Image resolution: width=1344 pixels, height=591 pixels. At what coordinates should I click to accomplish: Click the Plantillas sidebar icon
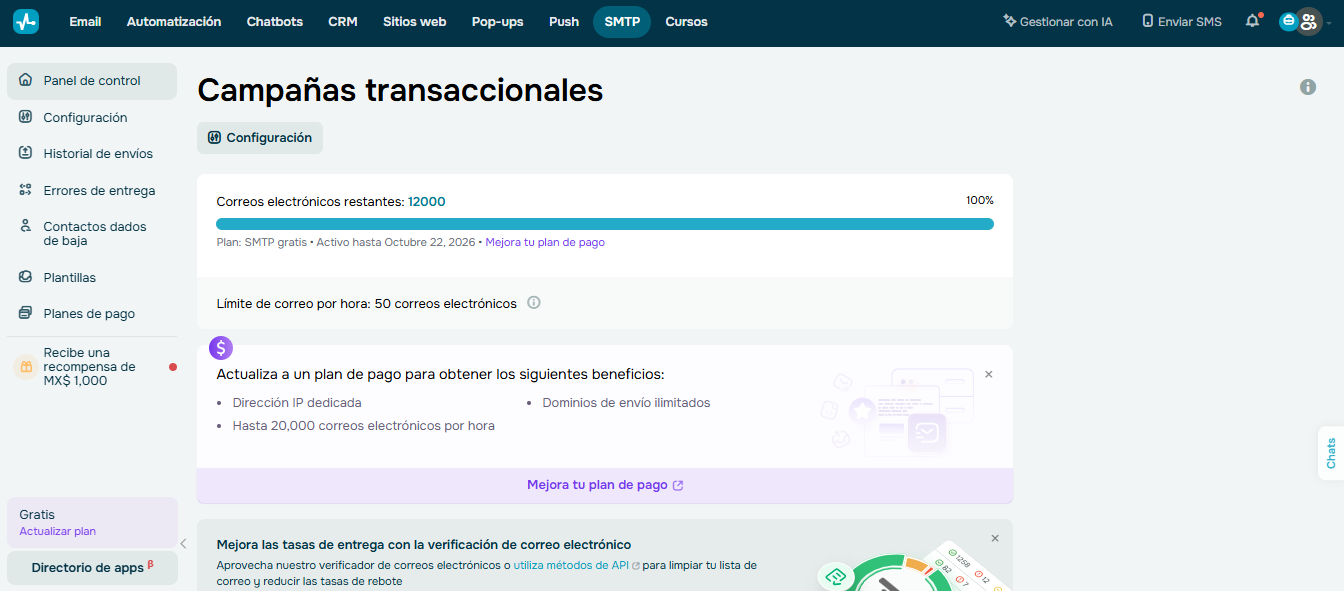(x=26, y=277)
